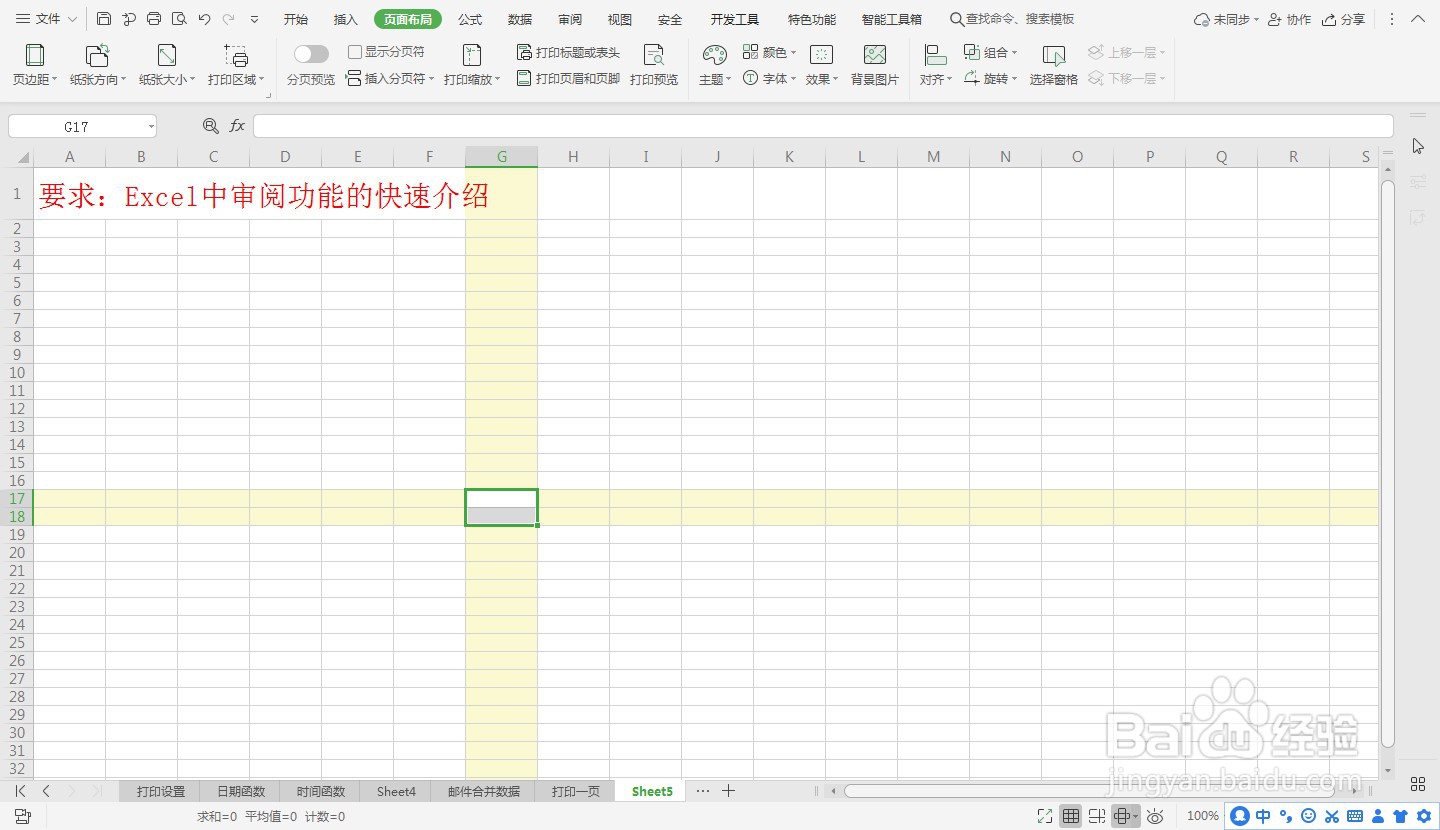Open the 选择窗格 selection pane
1440x830 pixels.
click(x=1054, y=65)
